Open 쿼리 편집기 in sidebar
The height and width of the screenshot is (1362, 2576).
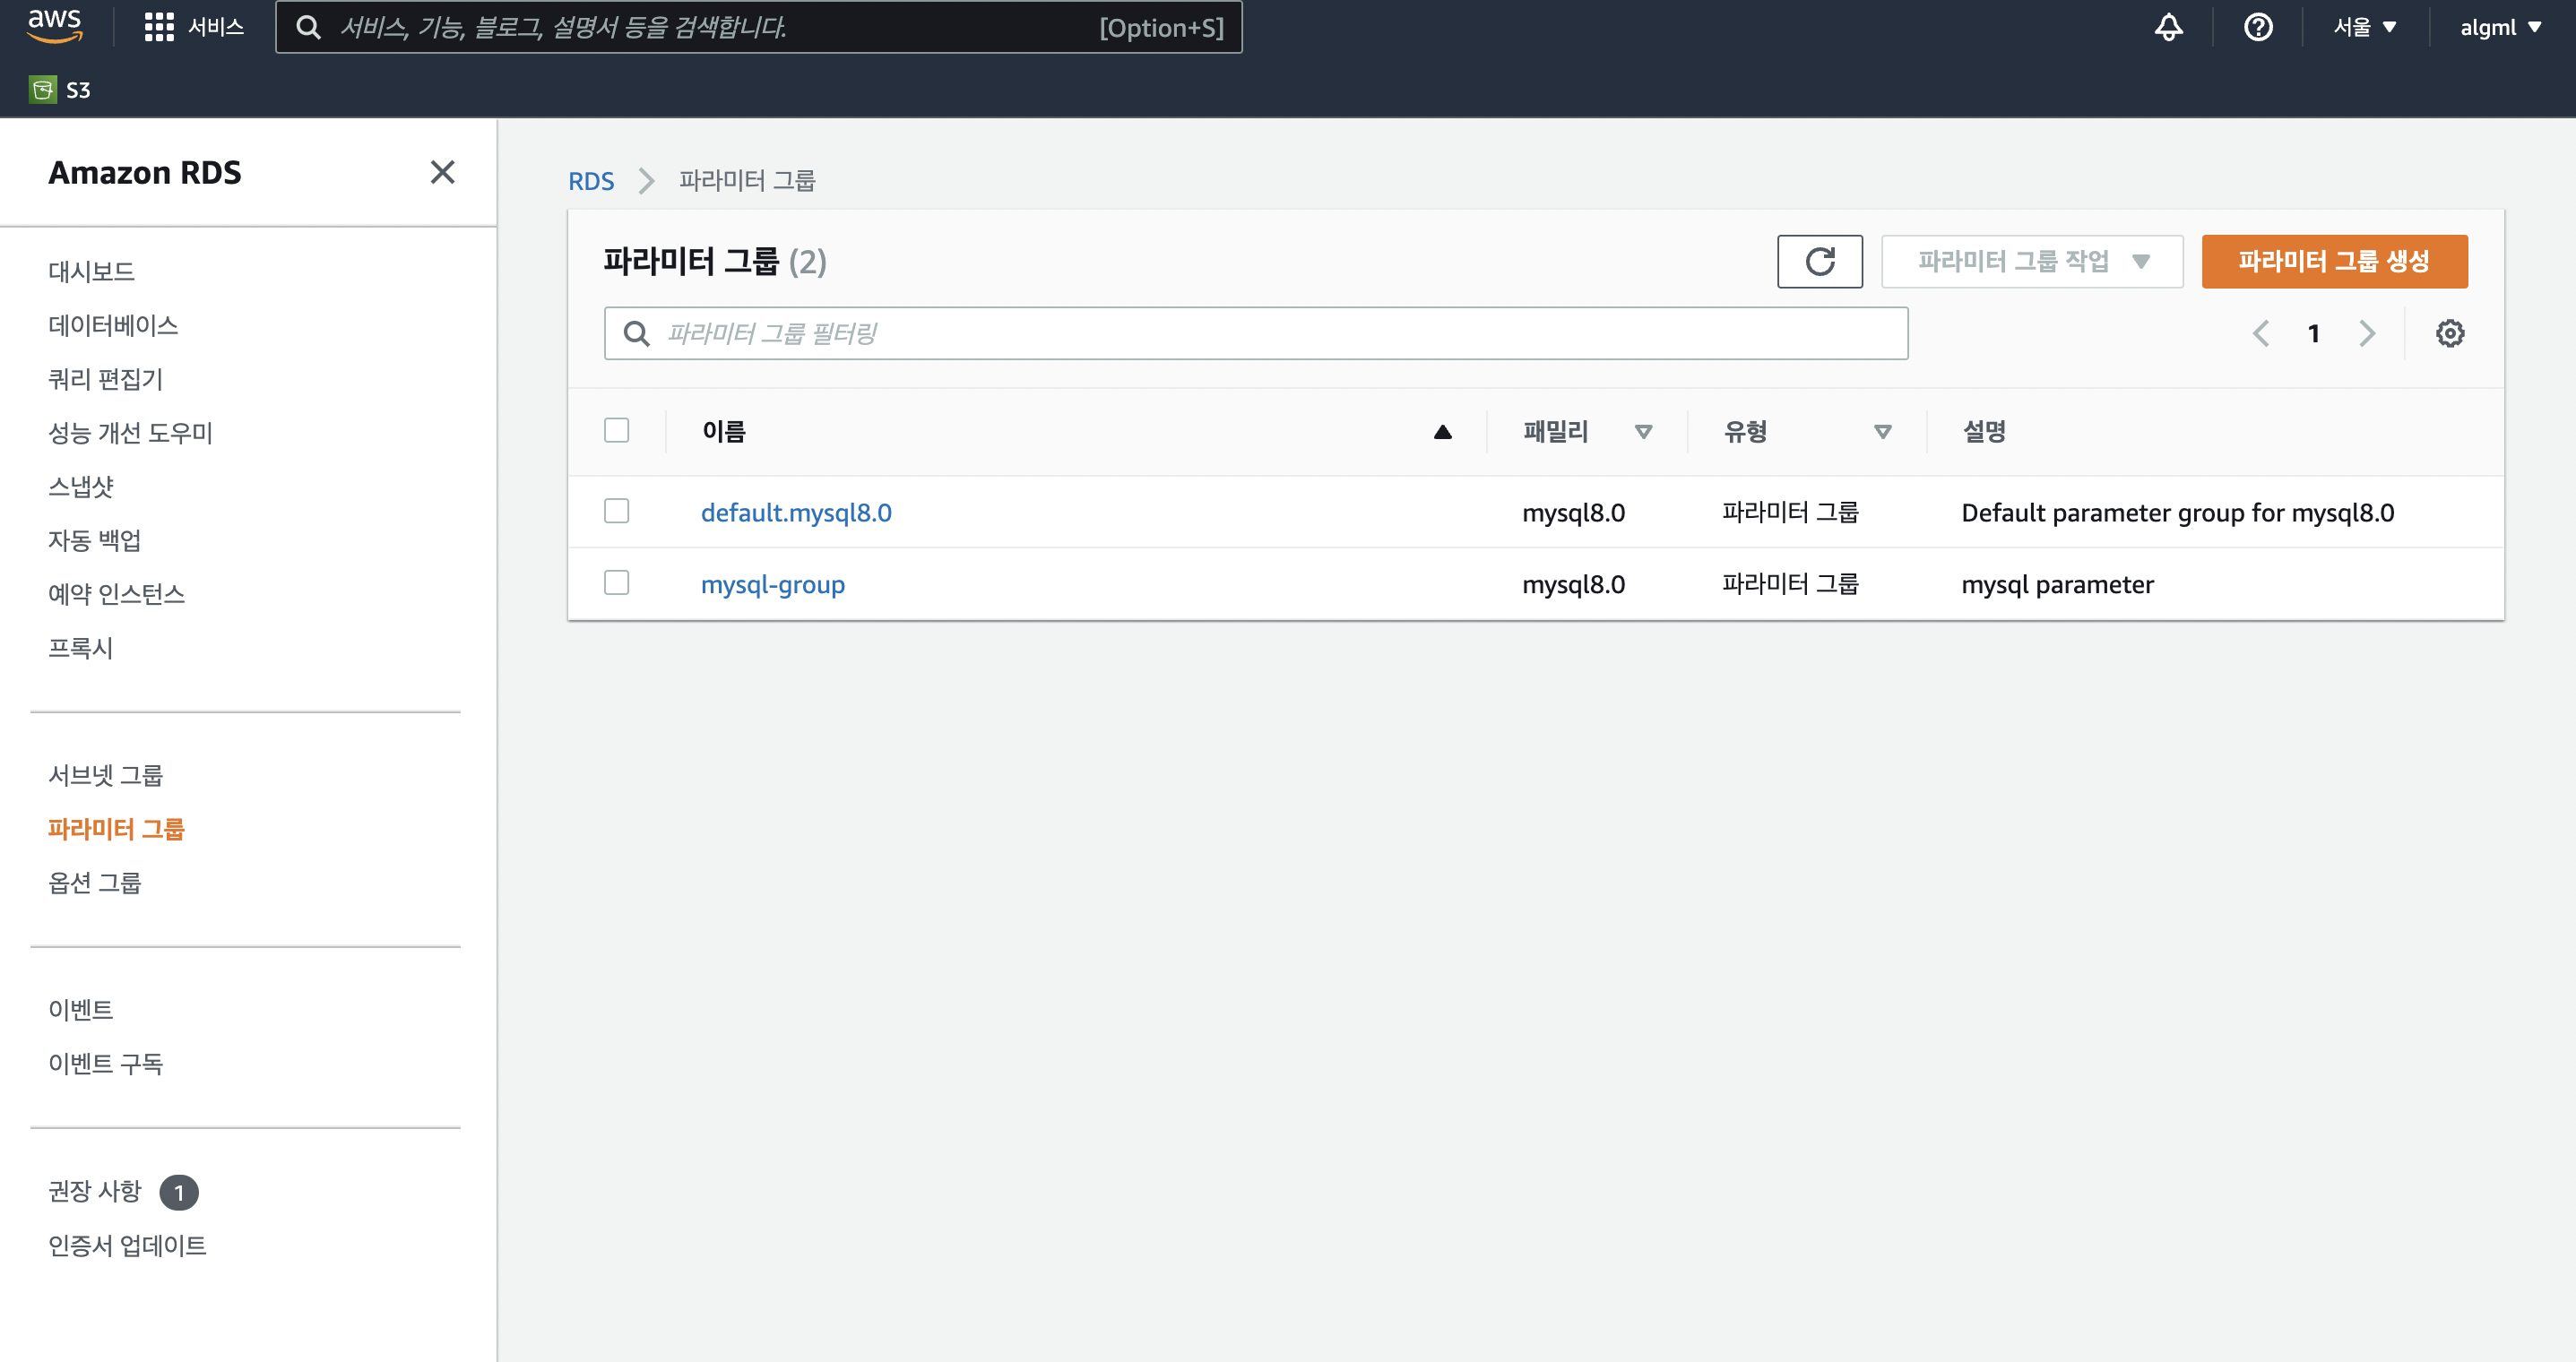tap(105, 379)
